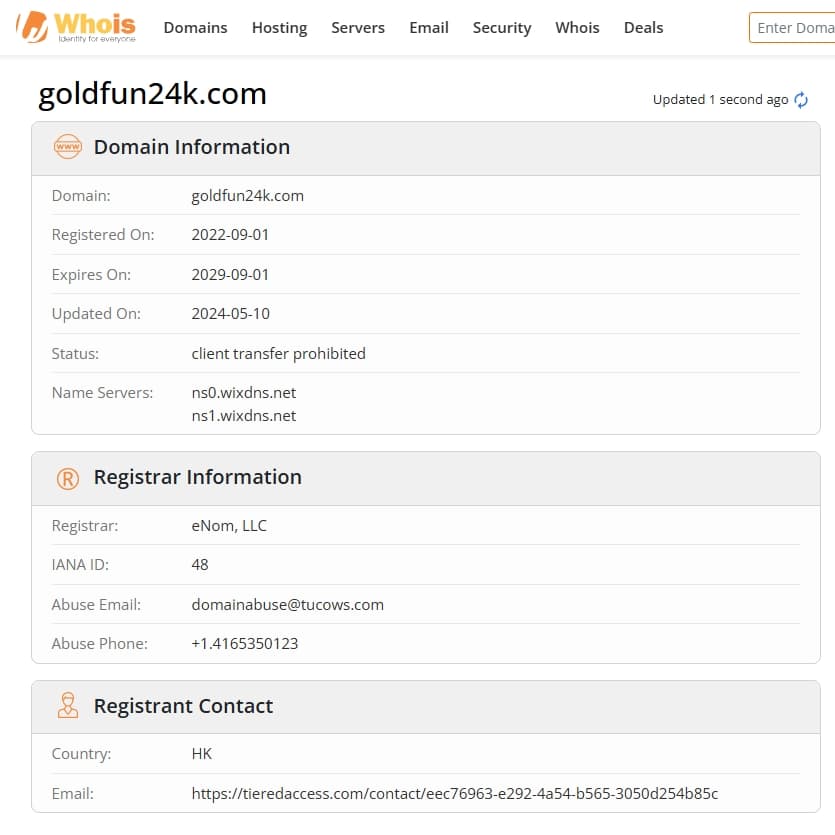
Task: Select IANA ID value 48
Action: pos(200,564)
